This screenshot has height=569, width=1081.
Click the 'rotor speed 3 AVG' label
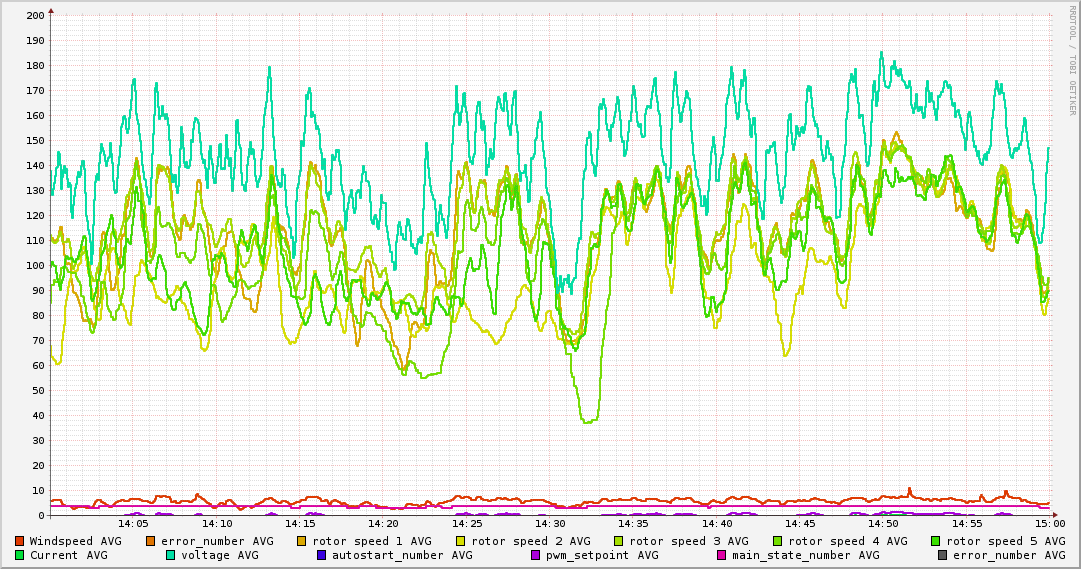689,542
